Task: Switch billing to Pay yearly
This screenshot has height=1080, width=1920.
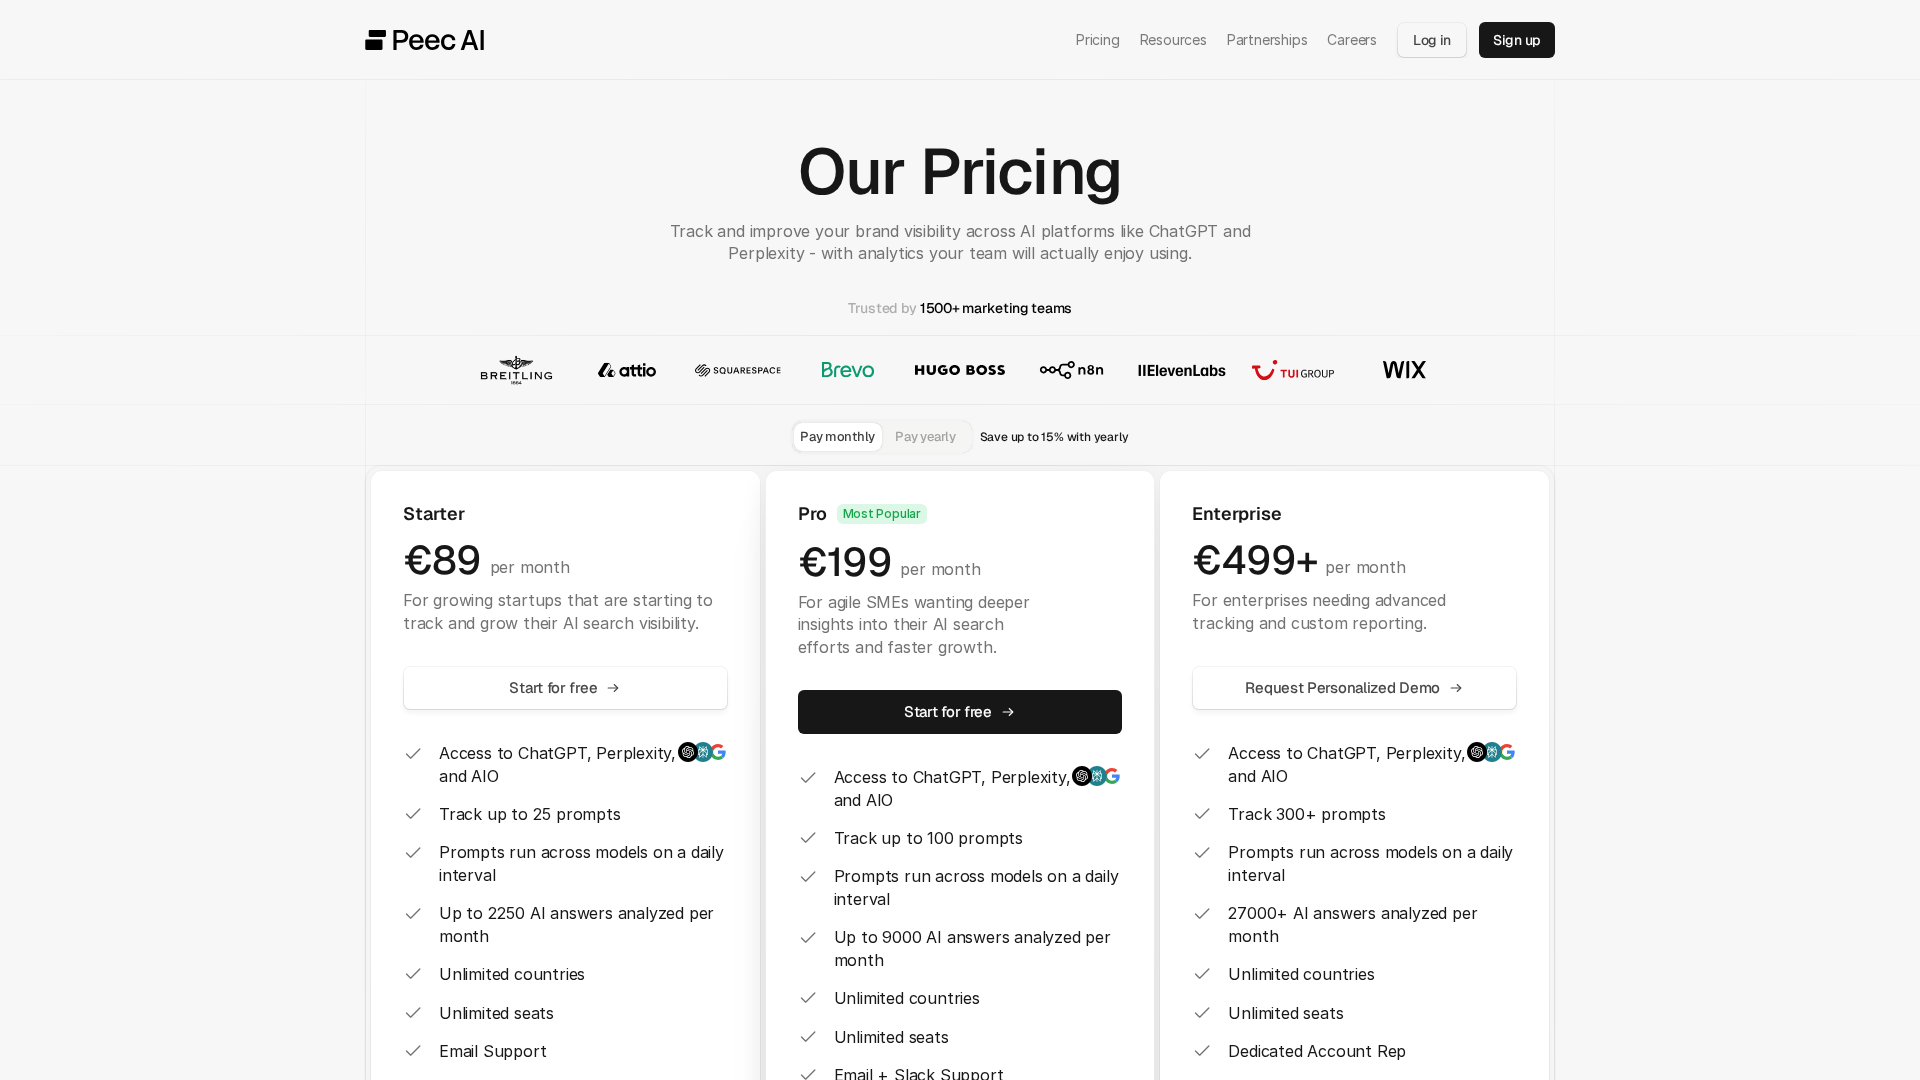Action: [x=925, y=437]
